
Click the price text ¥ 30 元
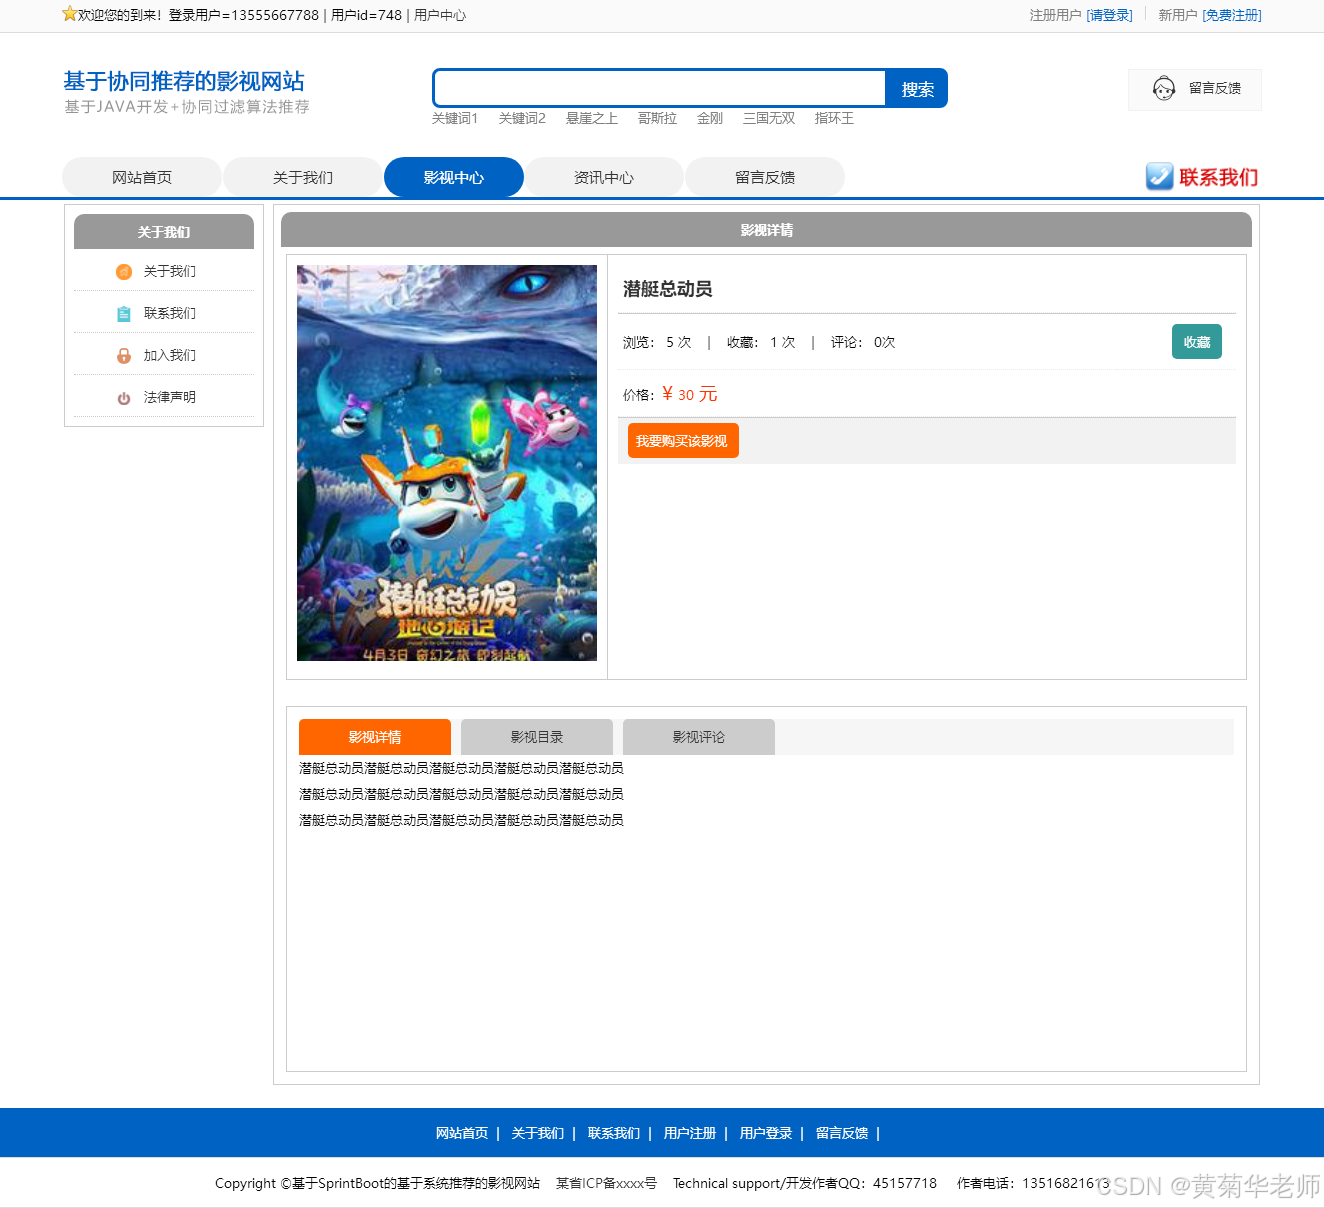(x=690, y=394)
